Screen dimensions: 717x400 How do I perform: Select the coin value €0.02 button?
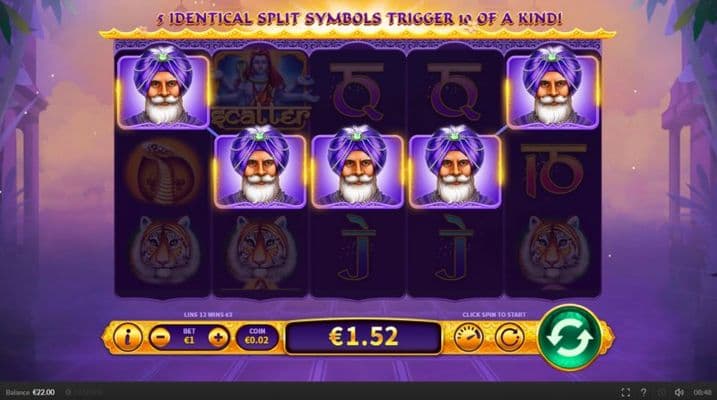point(257,337)
